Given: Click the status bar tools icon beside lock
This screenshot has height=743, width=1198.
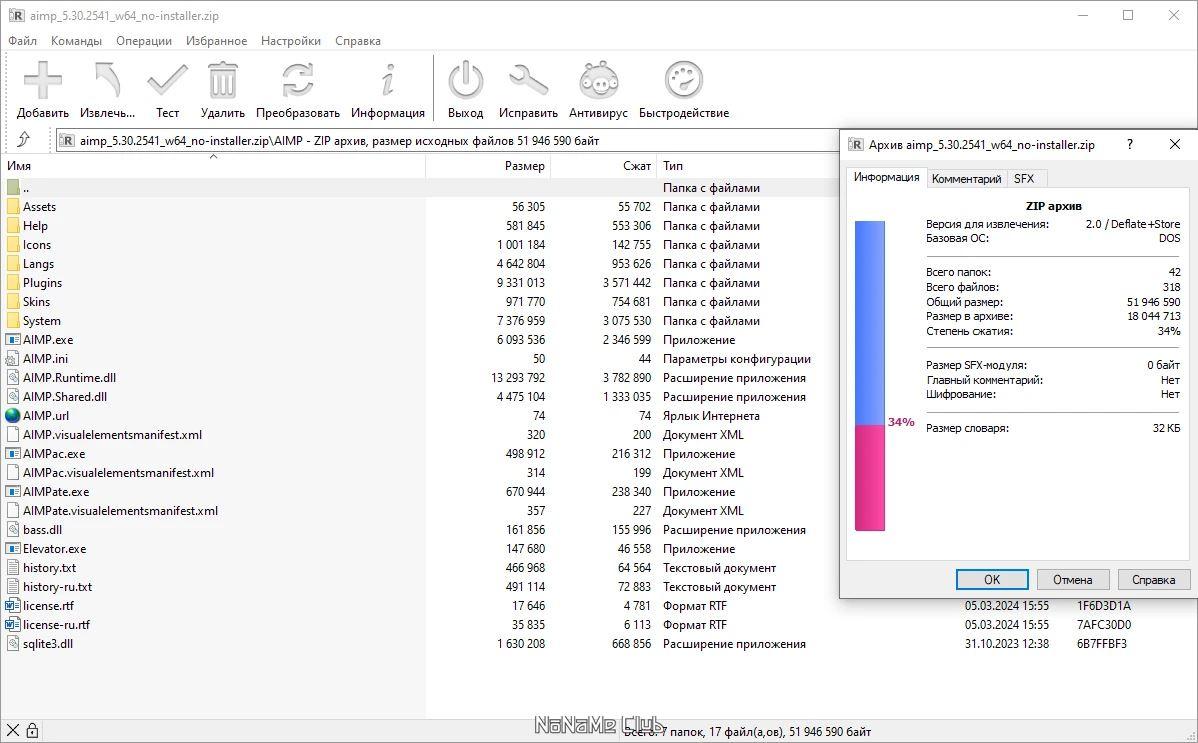Looking at the screenshot, I should pos(12,731).
